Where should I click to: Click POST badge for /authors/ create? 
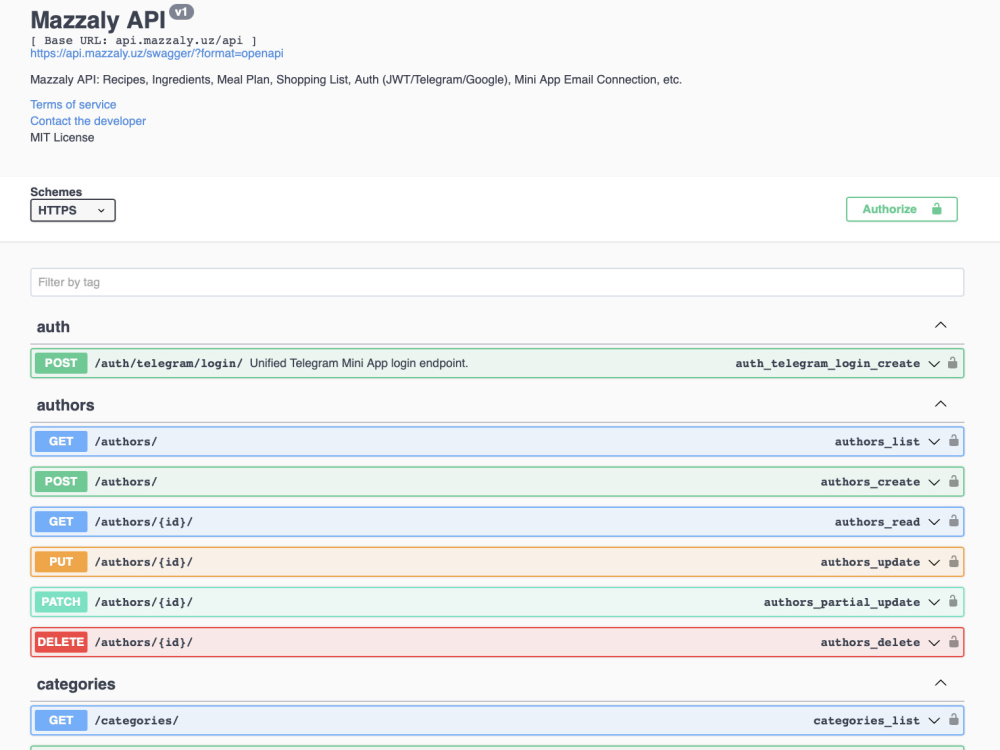(61, 482)
